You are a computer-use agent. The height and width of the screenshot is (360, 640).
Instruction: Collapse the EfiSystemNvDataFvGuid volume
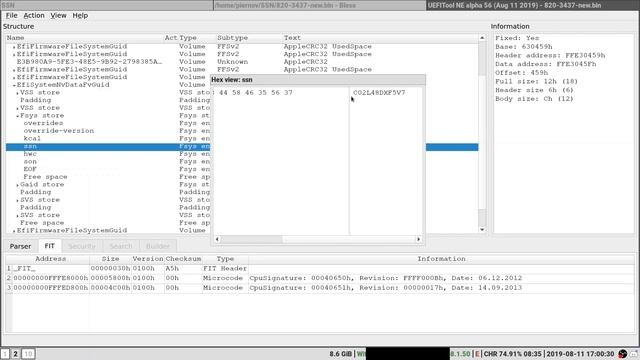(x=14, y=85)
